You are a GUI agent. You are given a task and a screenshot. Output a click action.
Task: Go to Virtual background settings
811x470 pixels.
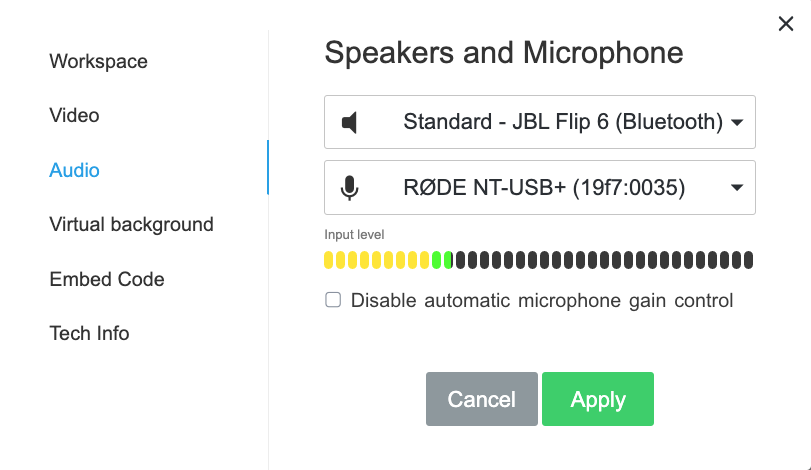click(131, 224)
